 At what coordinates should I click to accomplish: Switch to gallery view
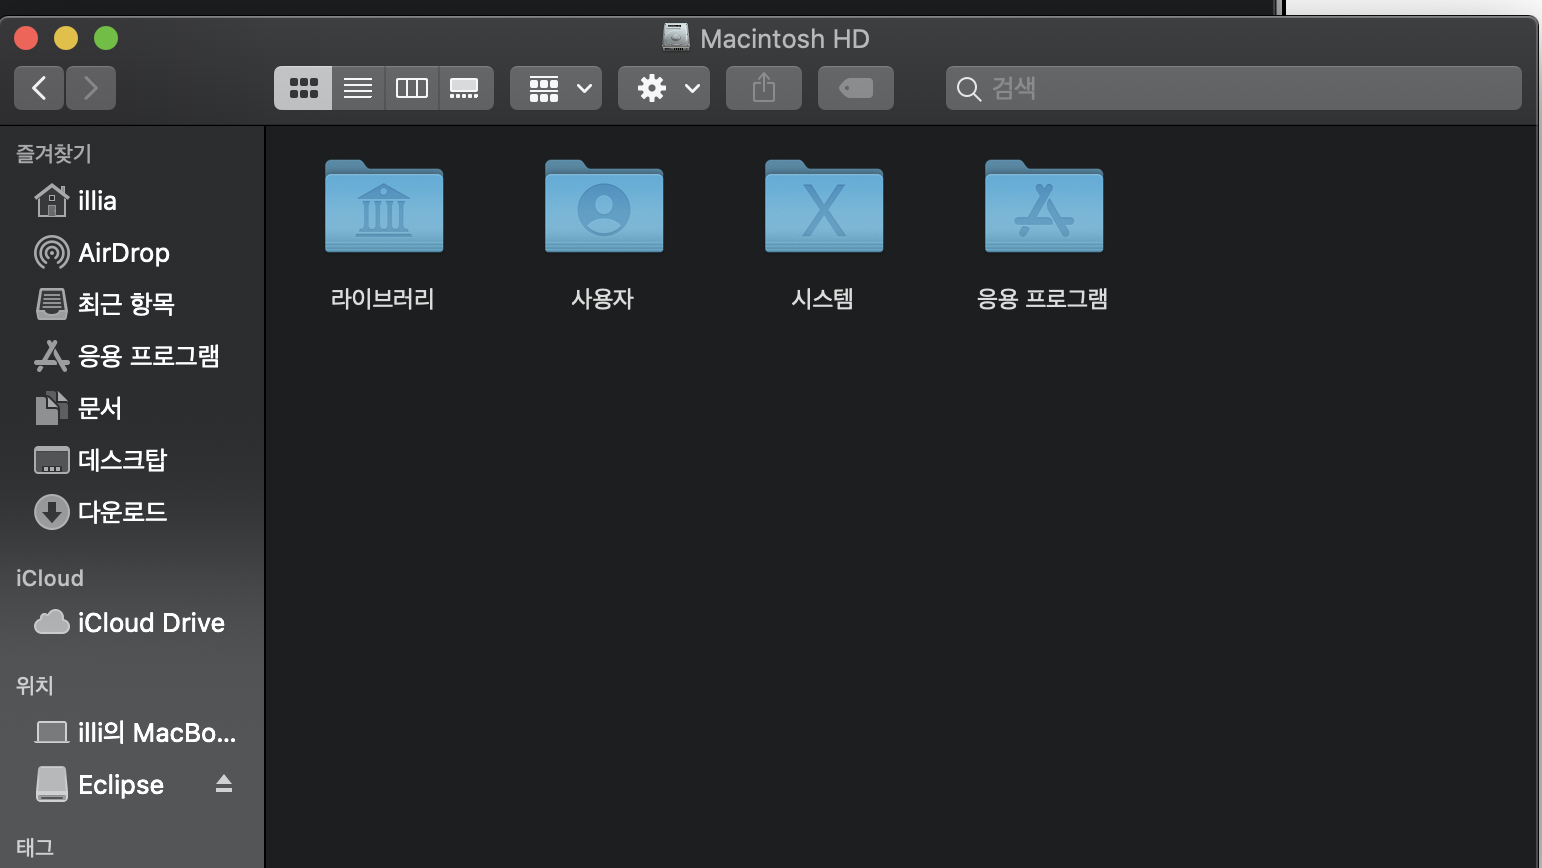(x=465, y=88)
